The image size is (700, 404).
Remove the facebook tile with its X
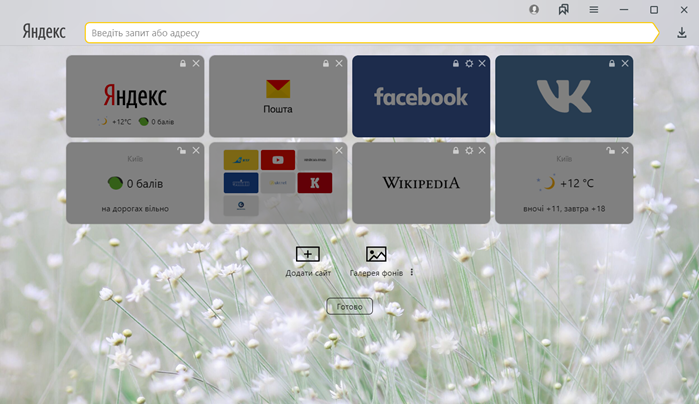pos(482,63)
